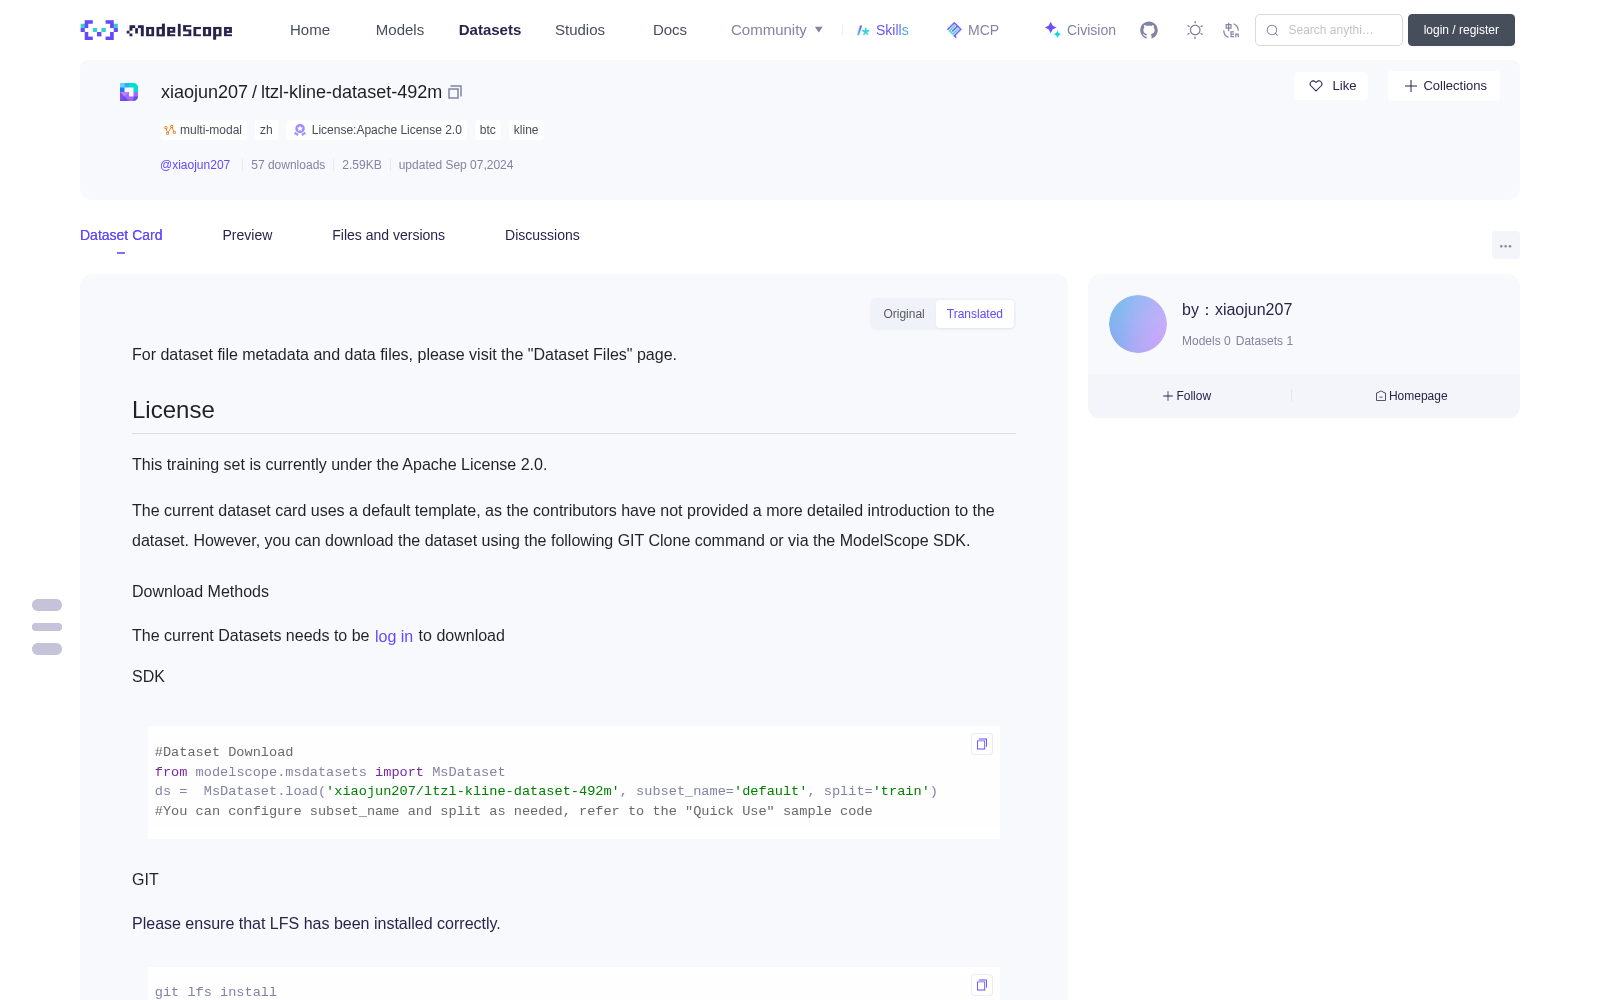Viewport: 1600px width, 1000px height.
Task: Open the Skills nav item
Action: 882,30
